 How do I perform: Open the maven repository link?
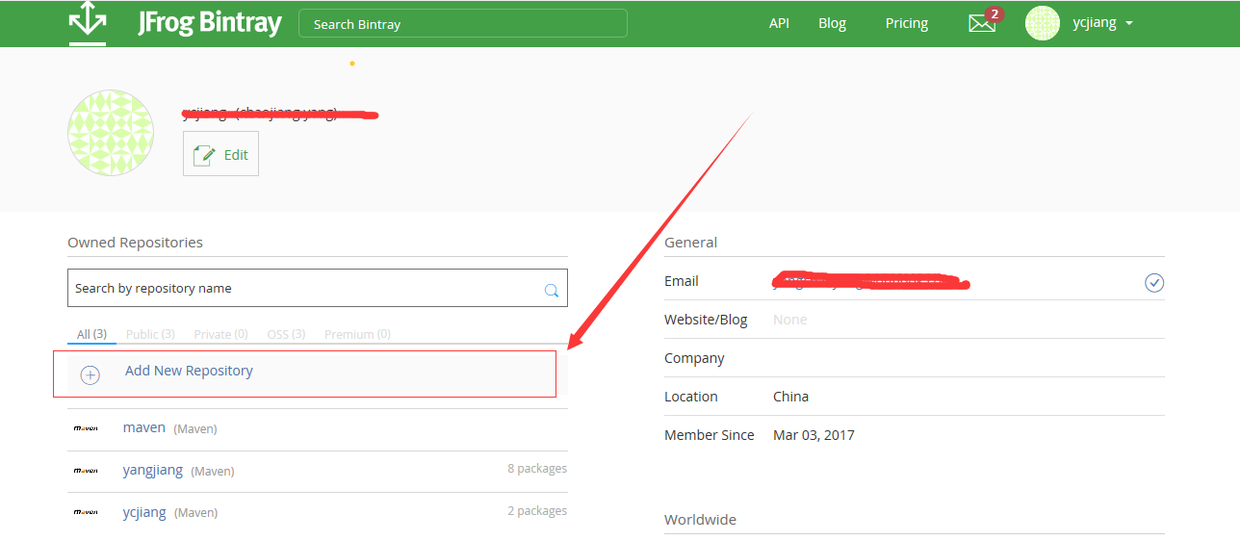coord(144,427)
